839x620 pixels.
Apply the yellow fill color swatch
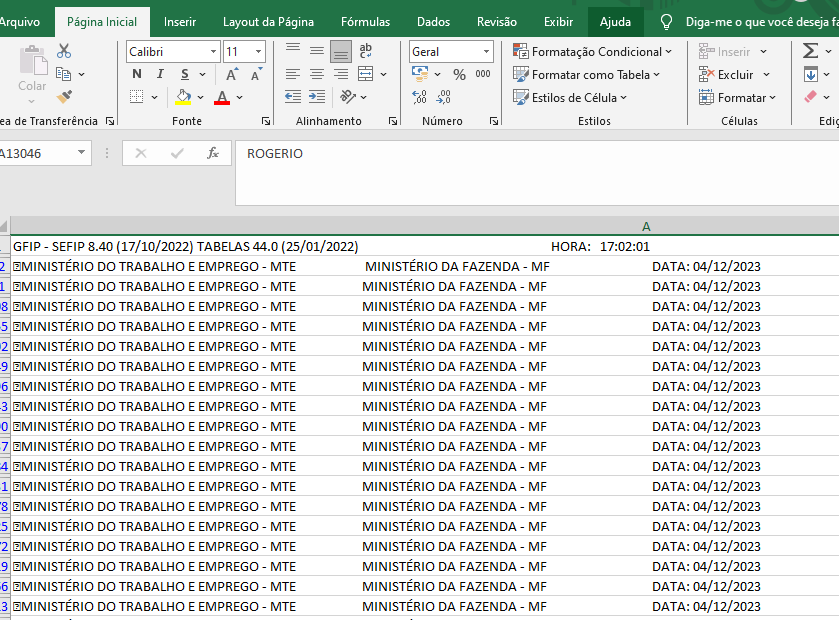(x=183, y=97)
